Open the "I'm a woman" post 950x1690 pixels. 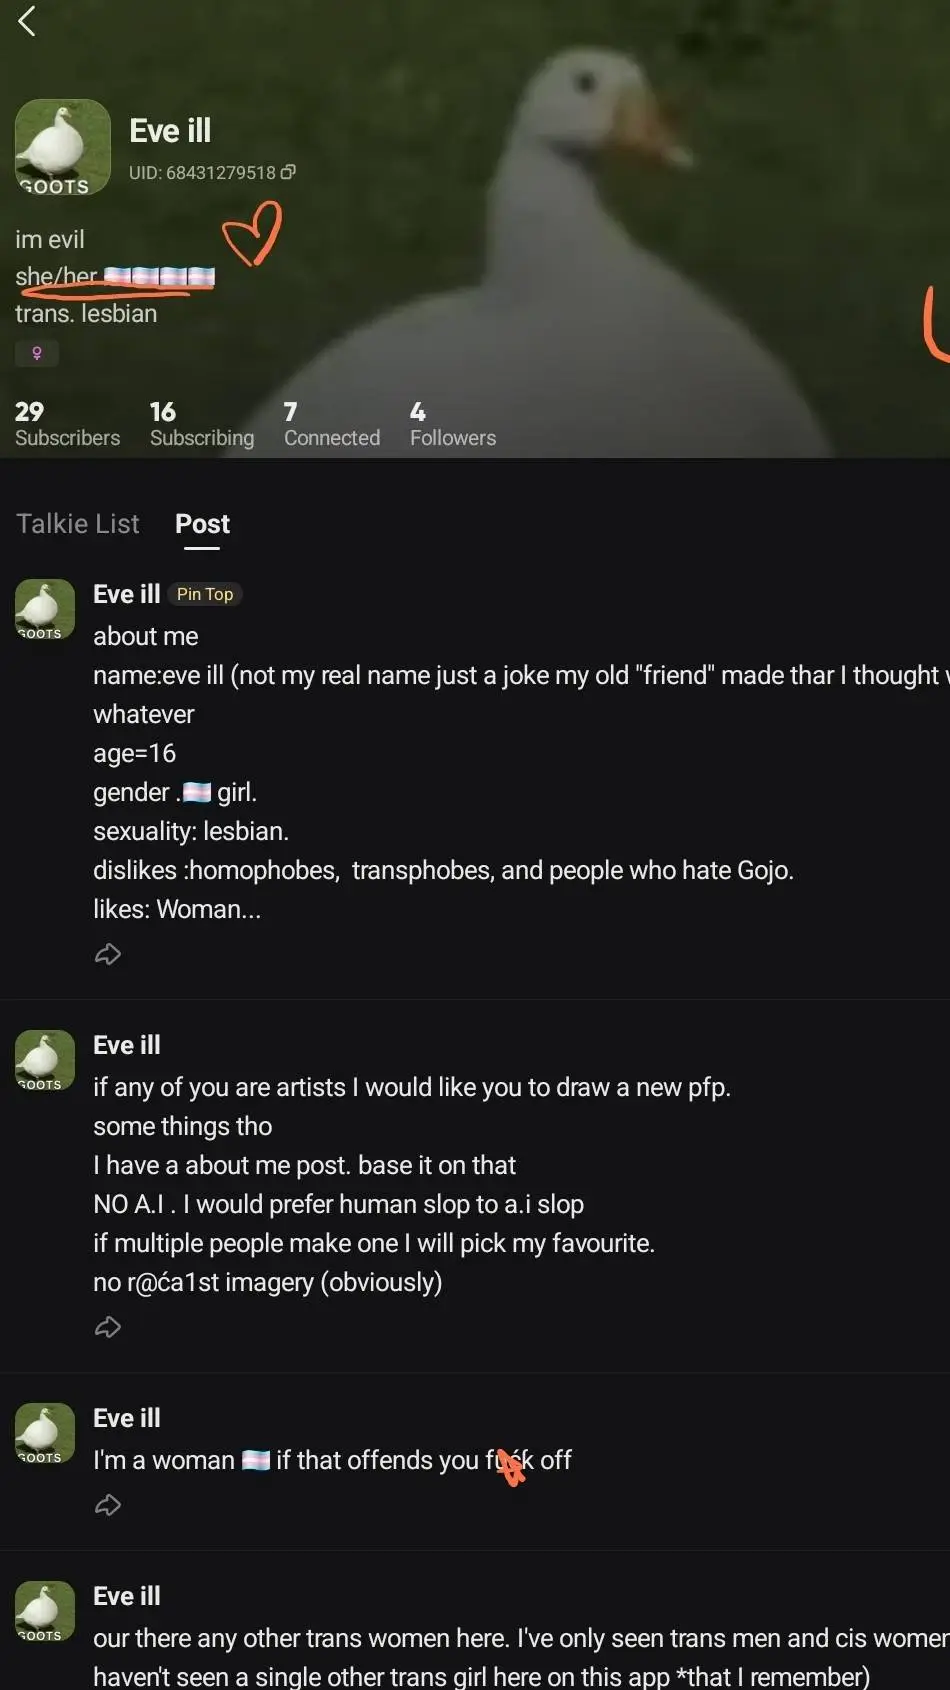coord(332,1460)
